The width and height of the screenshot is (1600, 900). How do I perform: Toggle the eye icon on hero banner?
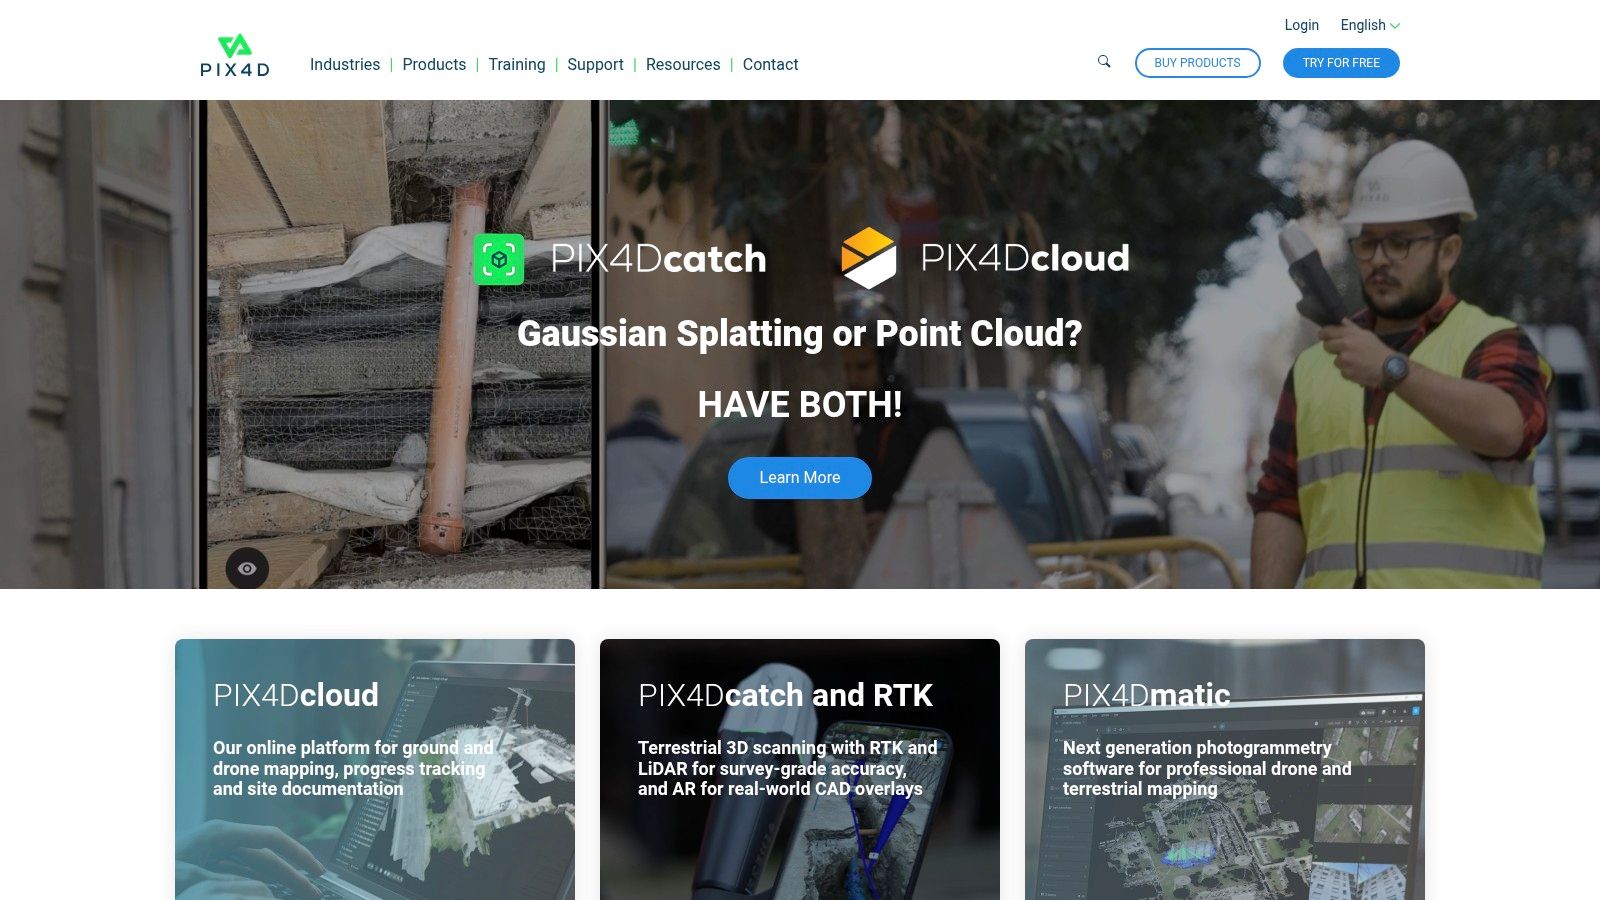pos(247,568)
